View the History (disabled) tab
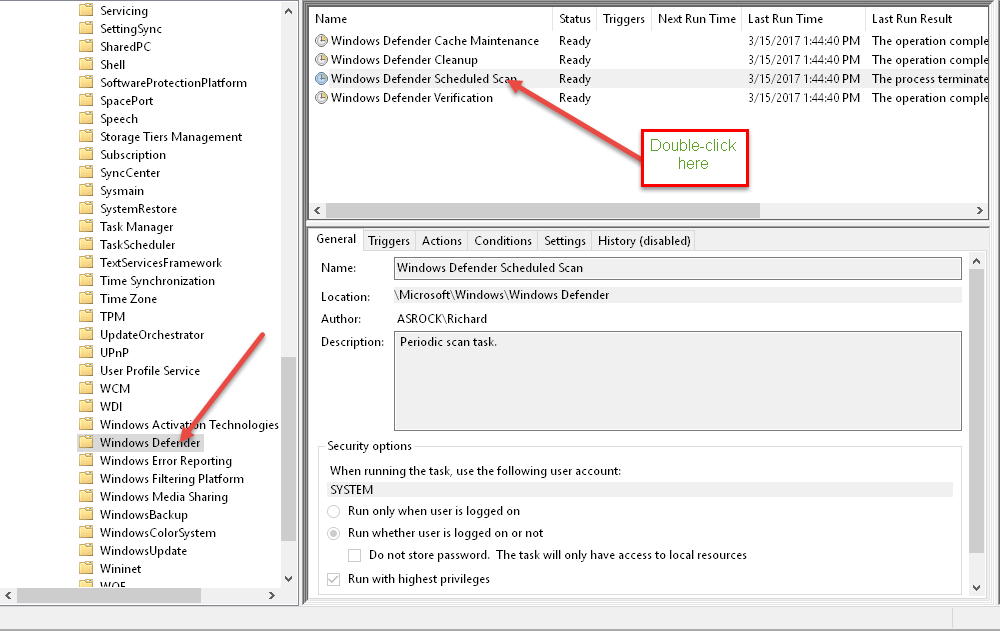 643,241
